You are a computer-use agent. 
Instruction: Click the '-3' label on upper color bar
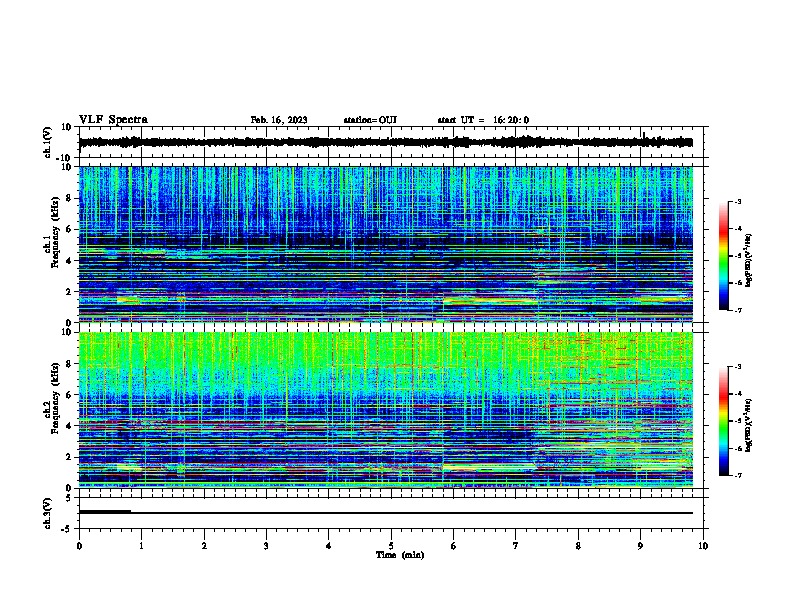coord(738,202)
